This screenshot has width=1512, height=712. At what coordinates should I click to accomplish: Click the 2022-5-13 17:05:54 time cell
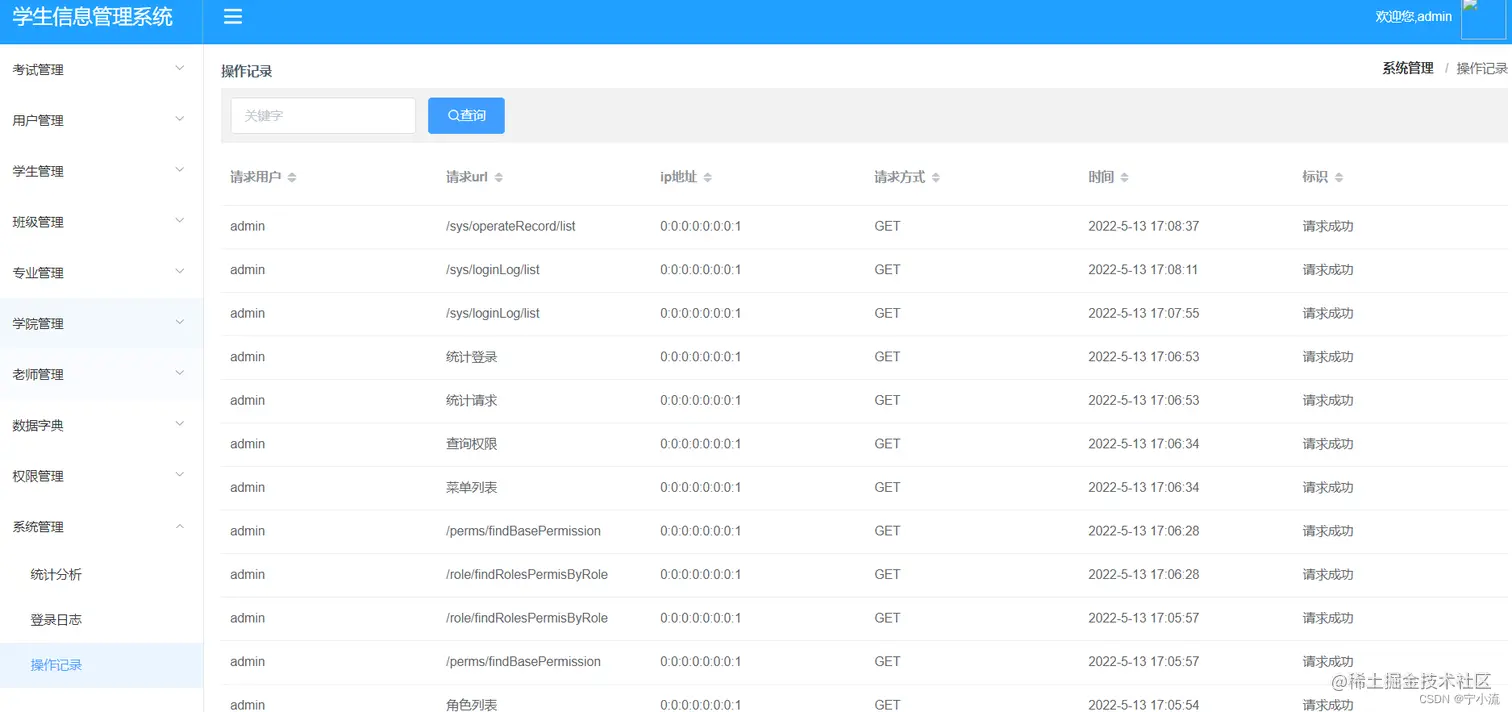click(1144, 705)
